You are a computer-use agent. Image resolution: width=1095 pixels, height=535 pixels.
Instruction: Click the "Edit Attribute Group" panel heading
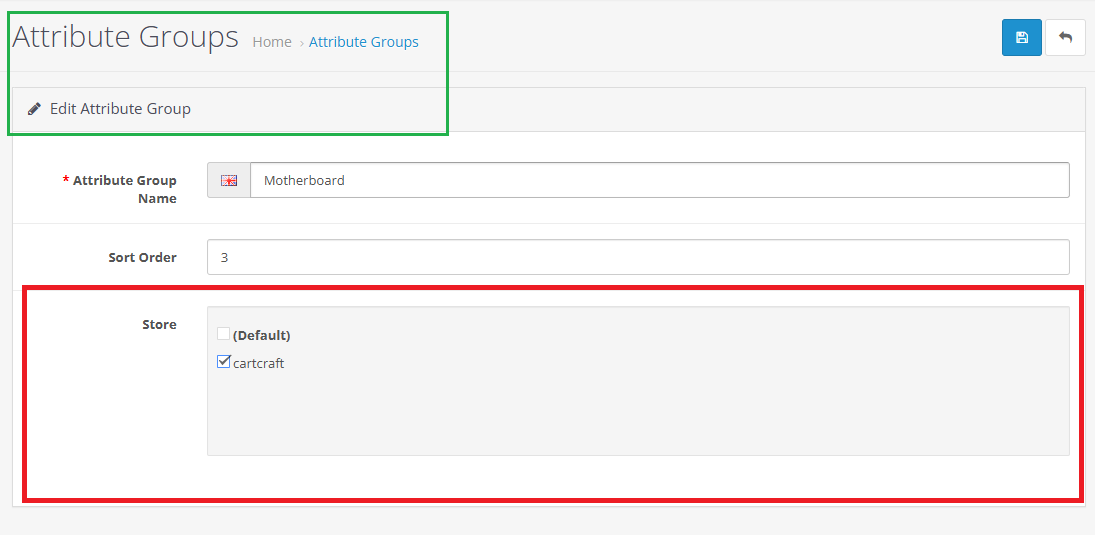pyautogui.click(x=120, y=109)
